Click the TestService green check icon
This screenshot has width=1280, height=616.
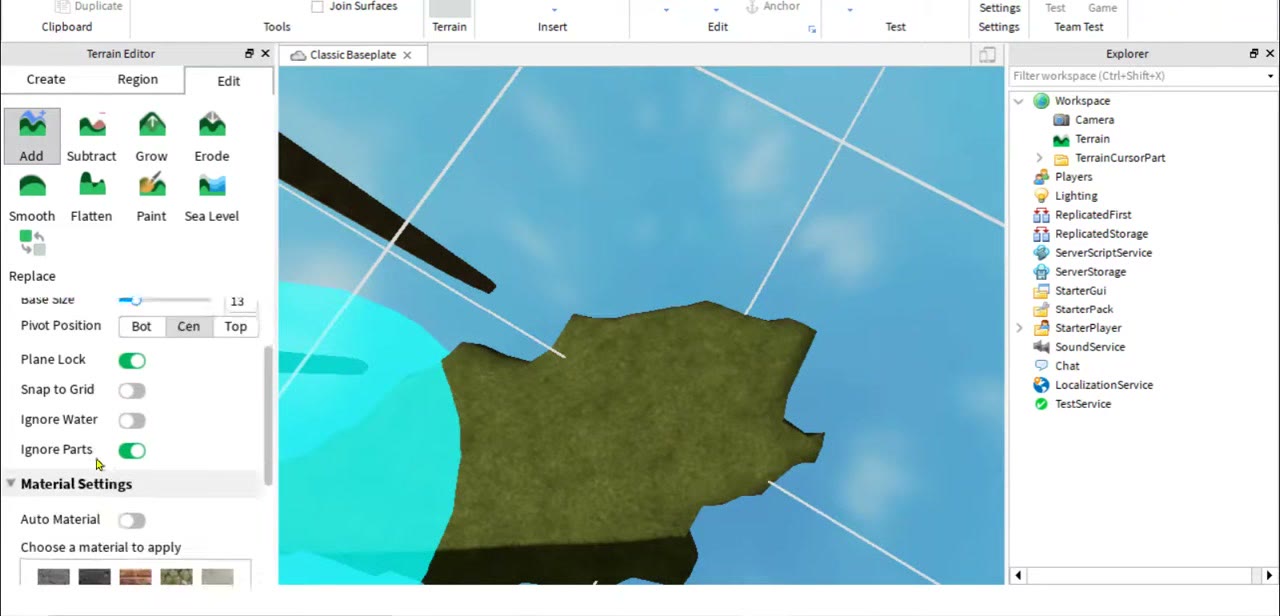[x=1041, y=404]
